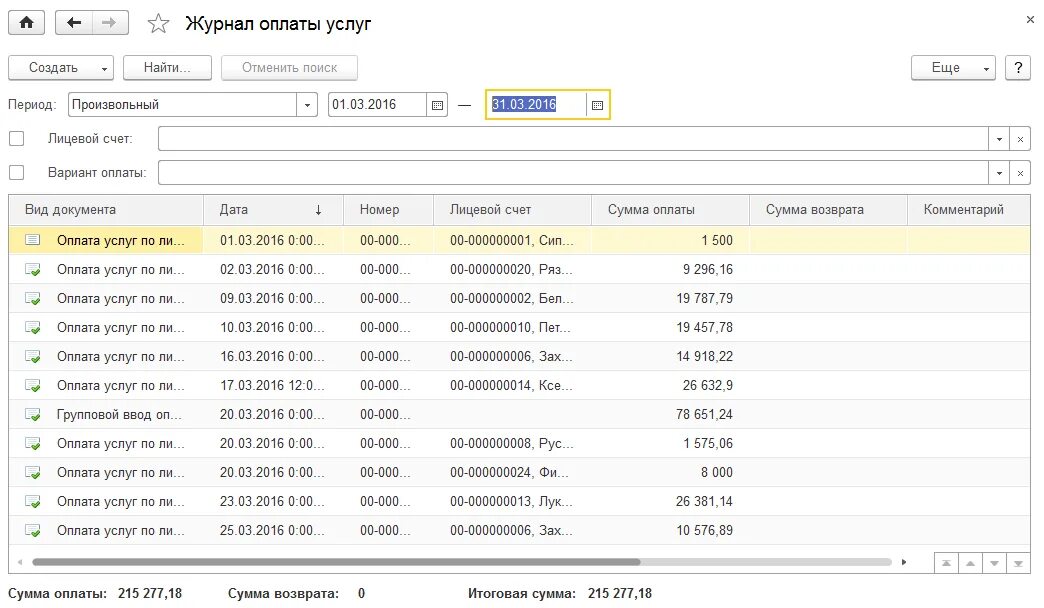This screenshot has width=1044, height=608.
Task: Click posted-document icon for the 1 575,06 row
Action: (33, 444)
